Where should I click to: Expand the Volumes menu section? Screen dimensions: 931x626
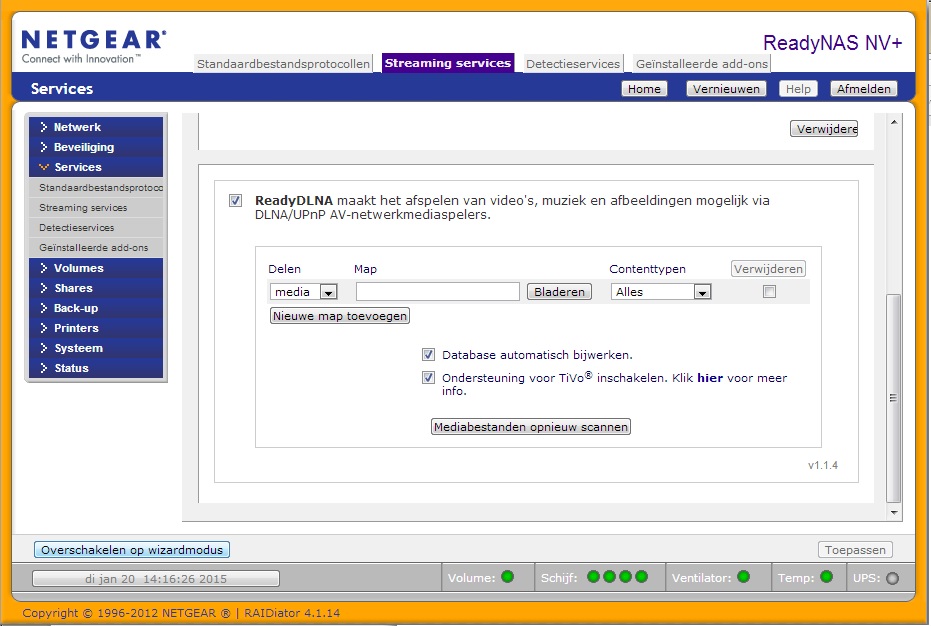[x=78, y=268]
